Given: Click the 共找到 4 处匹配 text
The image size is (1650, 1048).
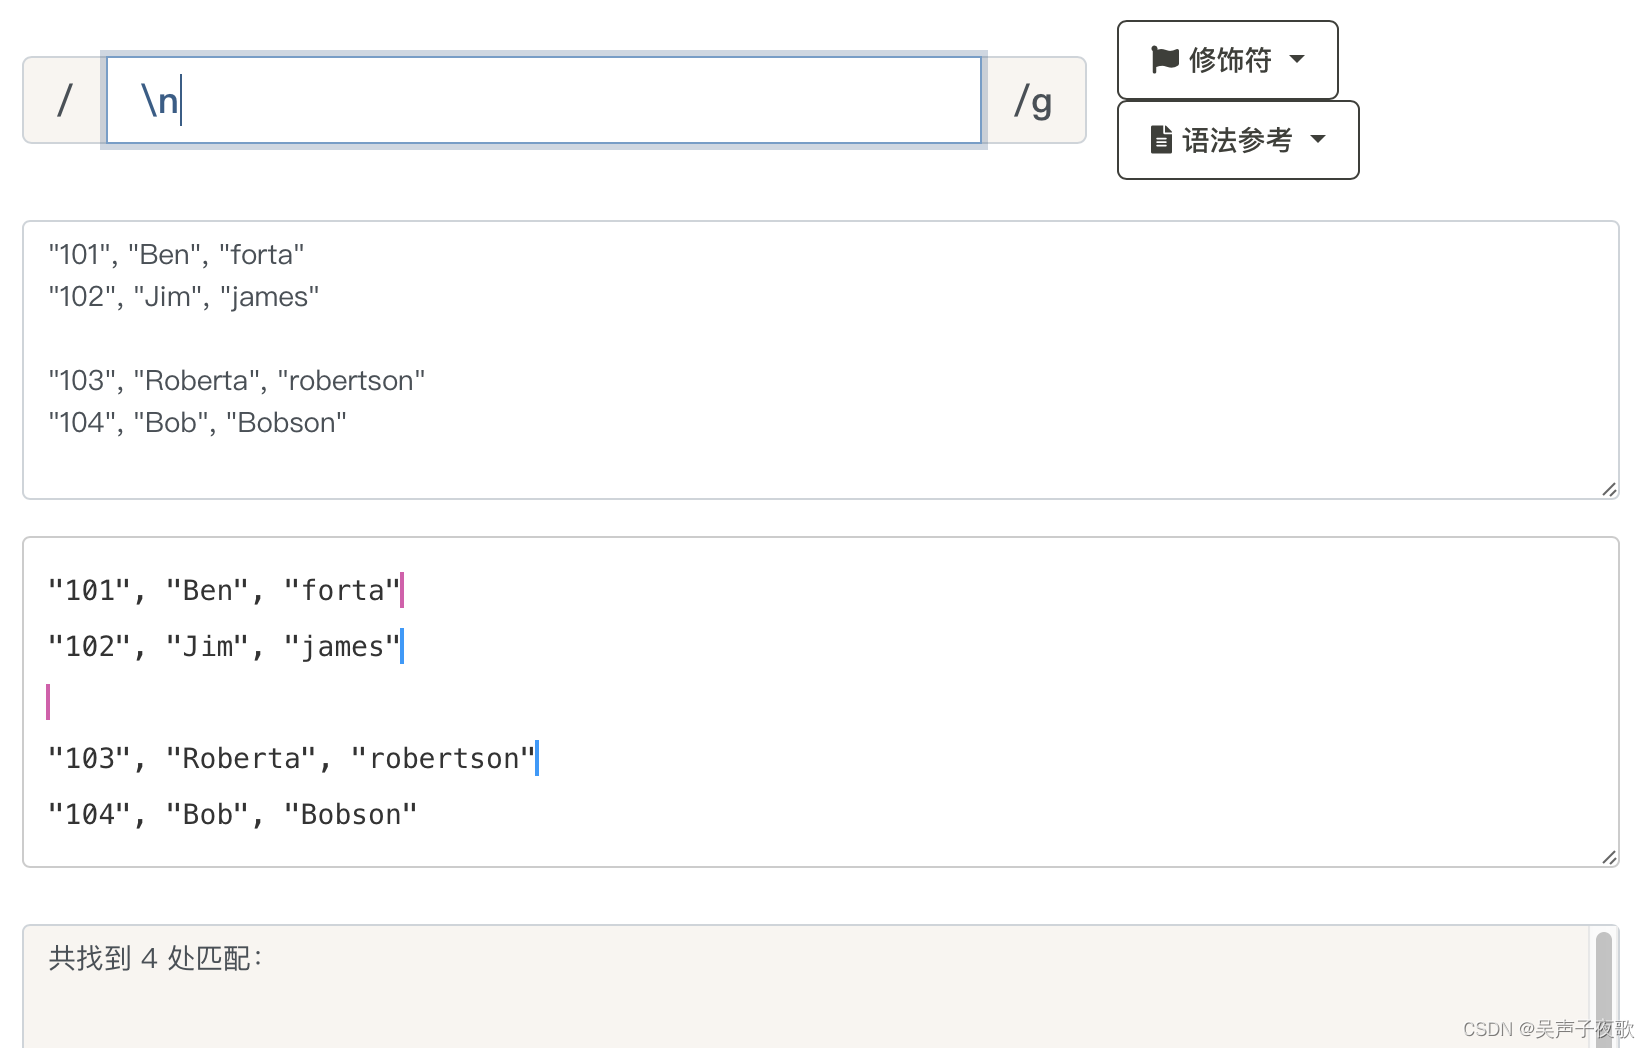Looking at the screenshot, I should click(x=155, y=958).
